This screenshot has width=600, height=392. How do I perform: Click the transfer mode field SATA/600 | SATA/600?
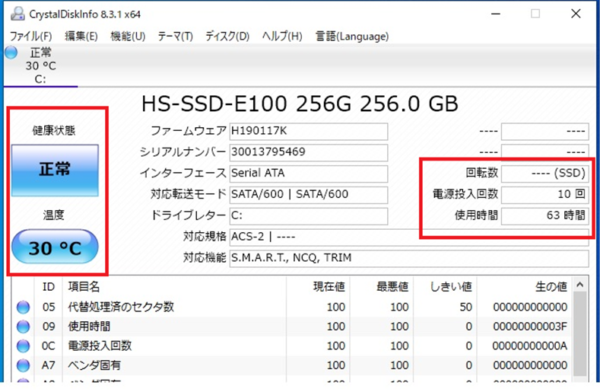point(308,194)
